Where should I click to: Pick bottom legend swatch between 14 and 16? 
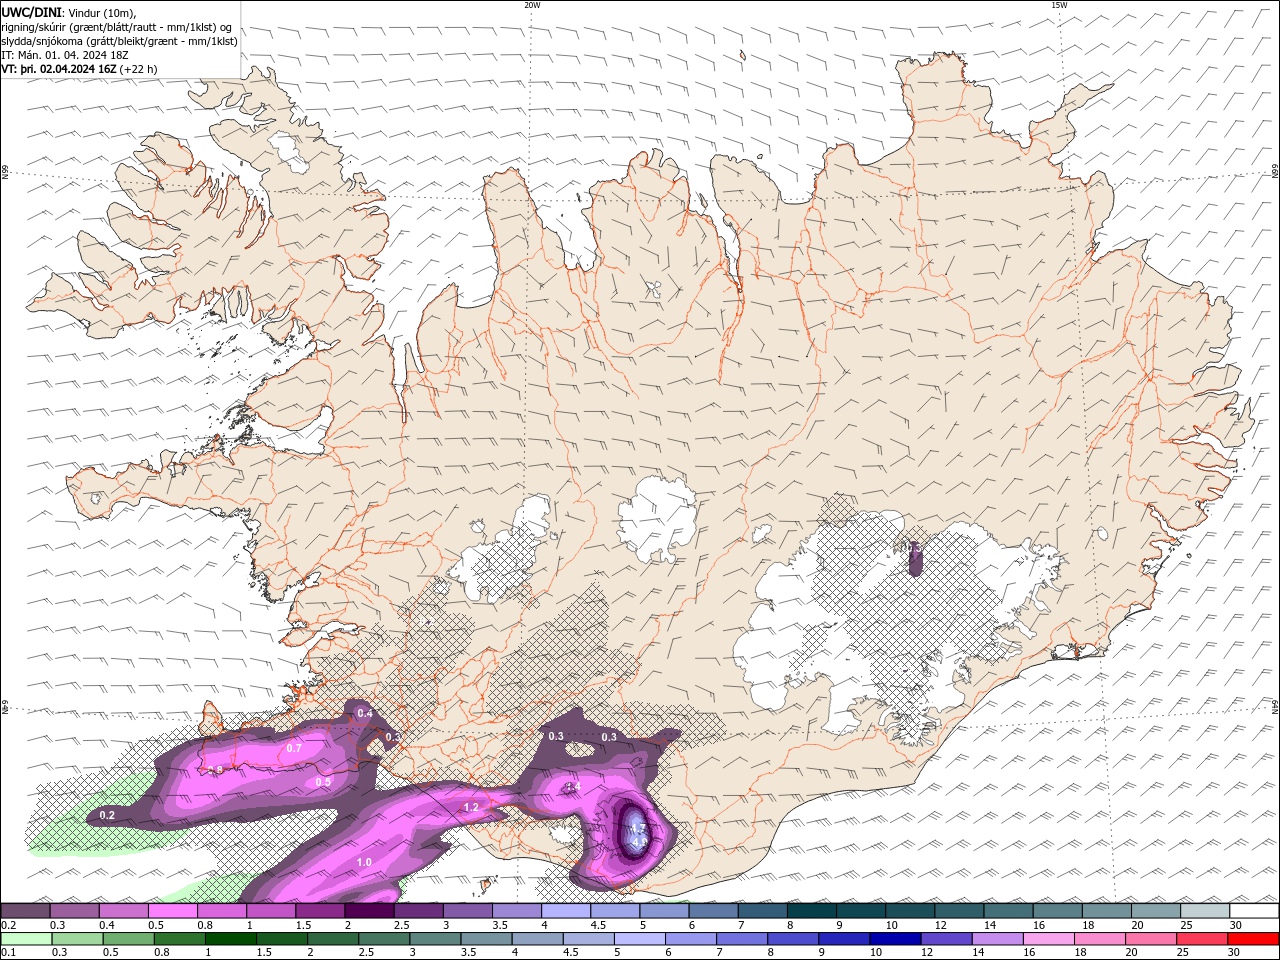[996, 939]
